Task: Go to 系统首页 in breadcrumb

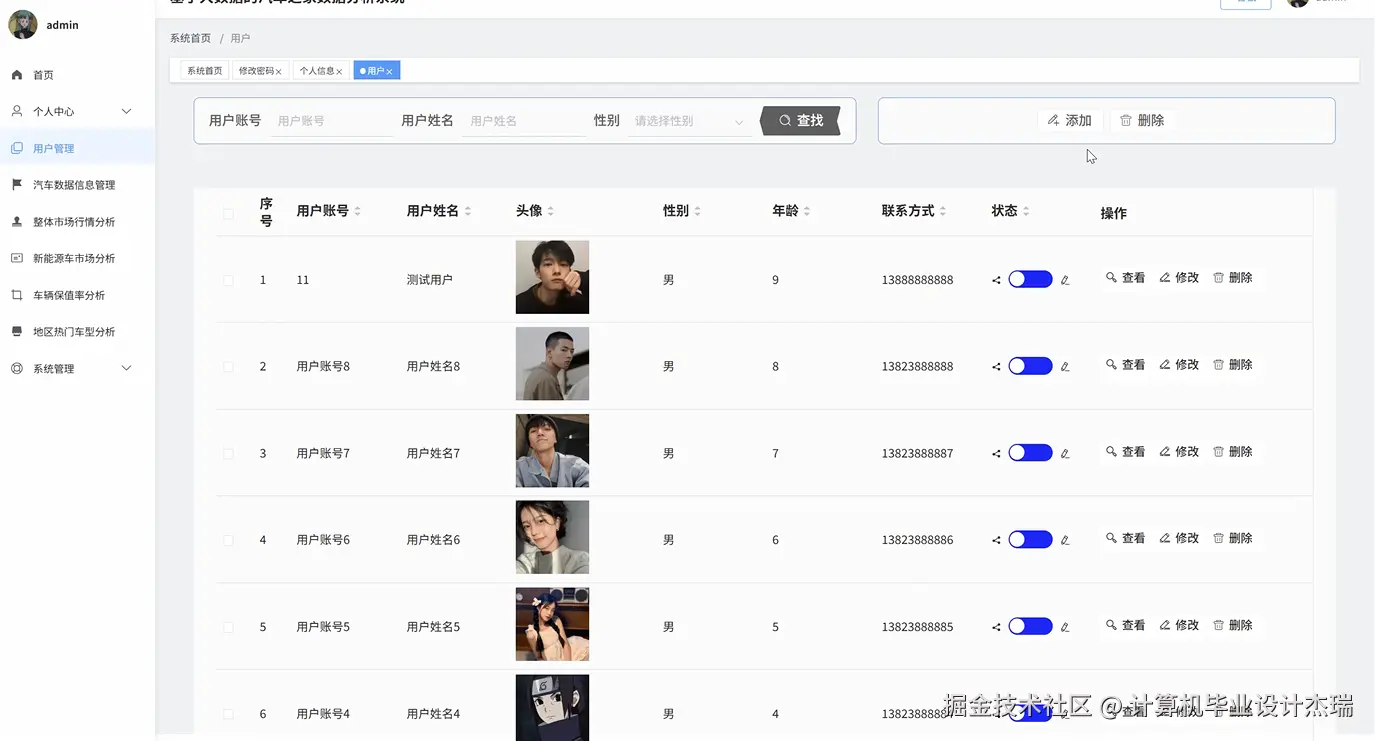Action: [x=190, y=38]
